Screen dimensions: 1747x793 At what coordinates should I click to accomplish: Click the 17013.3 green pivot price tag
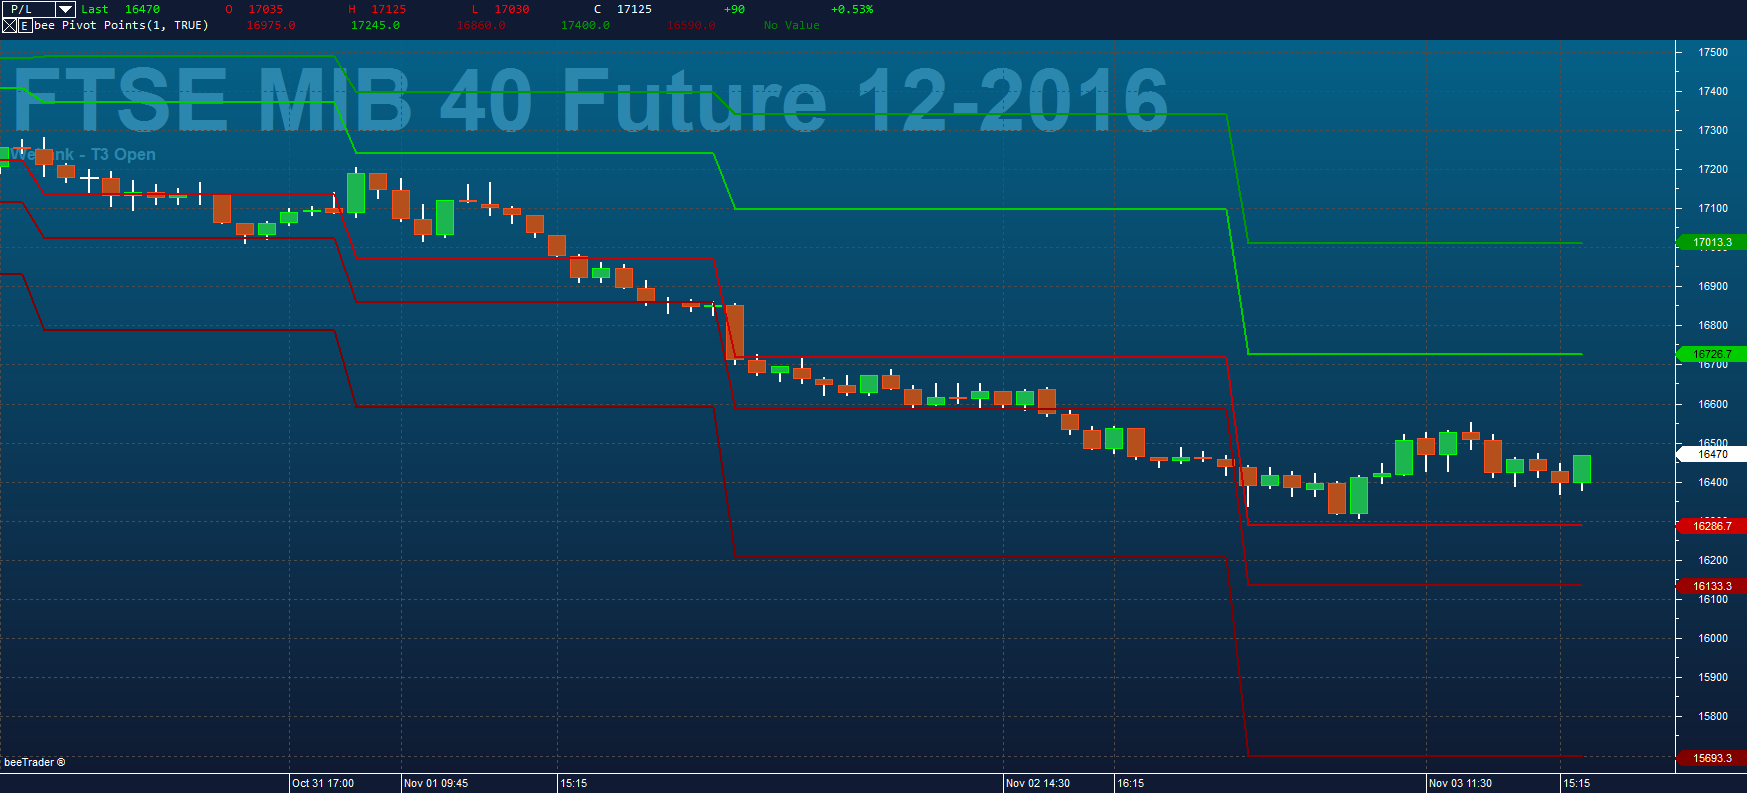pyautogui.click(x=1711, y=242)
